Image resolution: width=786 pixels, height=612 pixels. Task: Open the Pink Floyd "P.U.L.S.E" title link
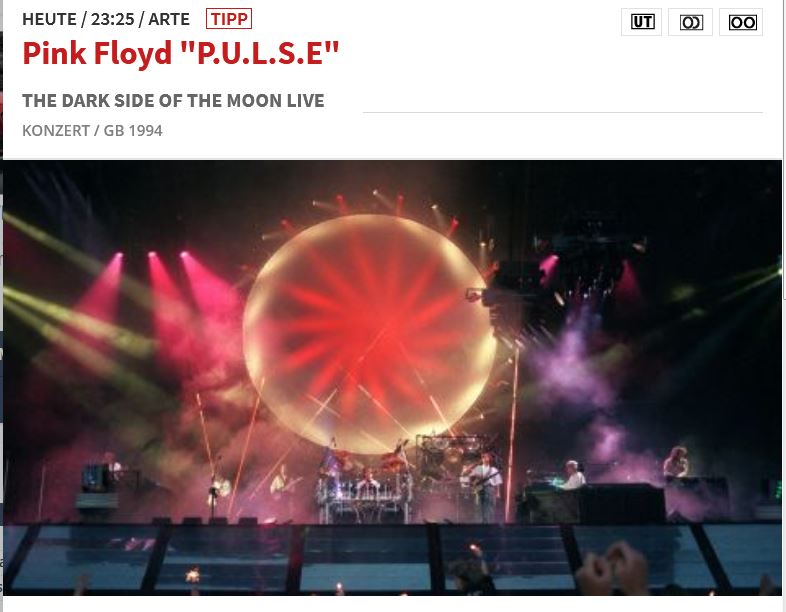point(181,53)
